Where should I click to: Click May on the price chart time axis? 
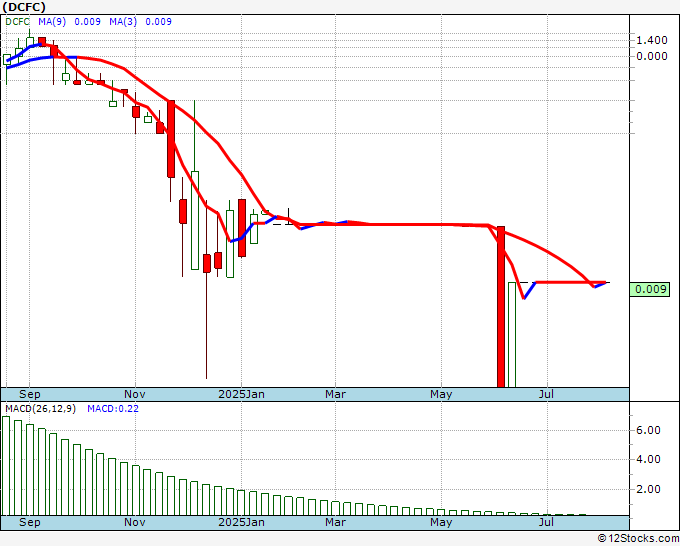click(441, 394)
